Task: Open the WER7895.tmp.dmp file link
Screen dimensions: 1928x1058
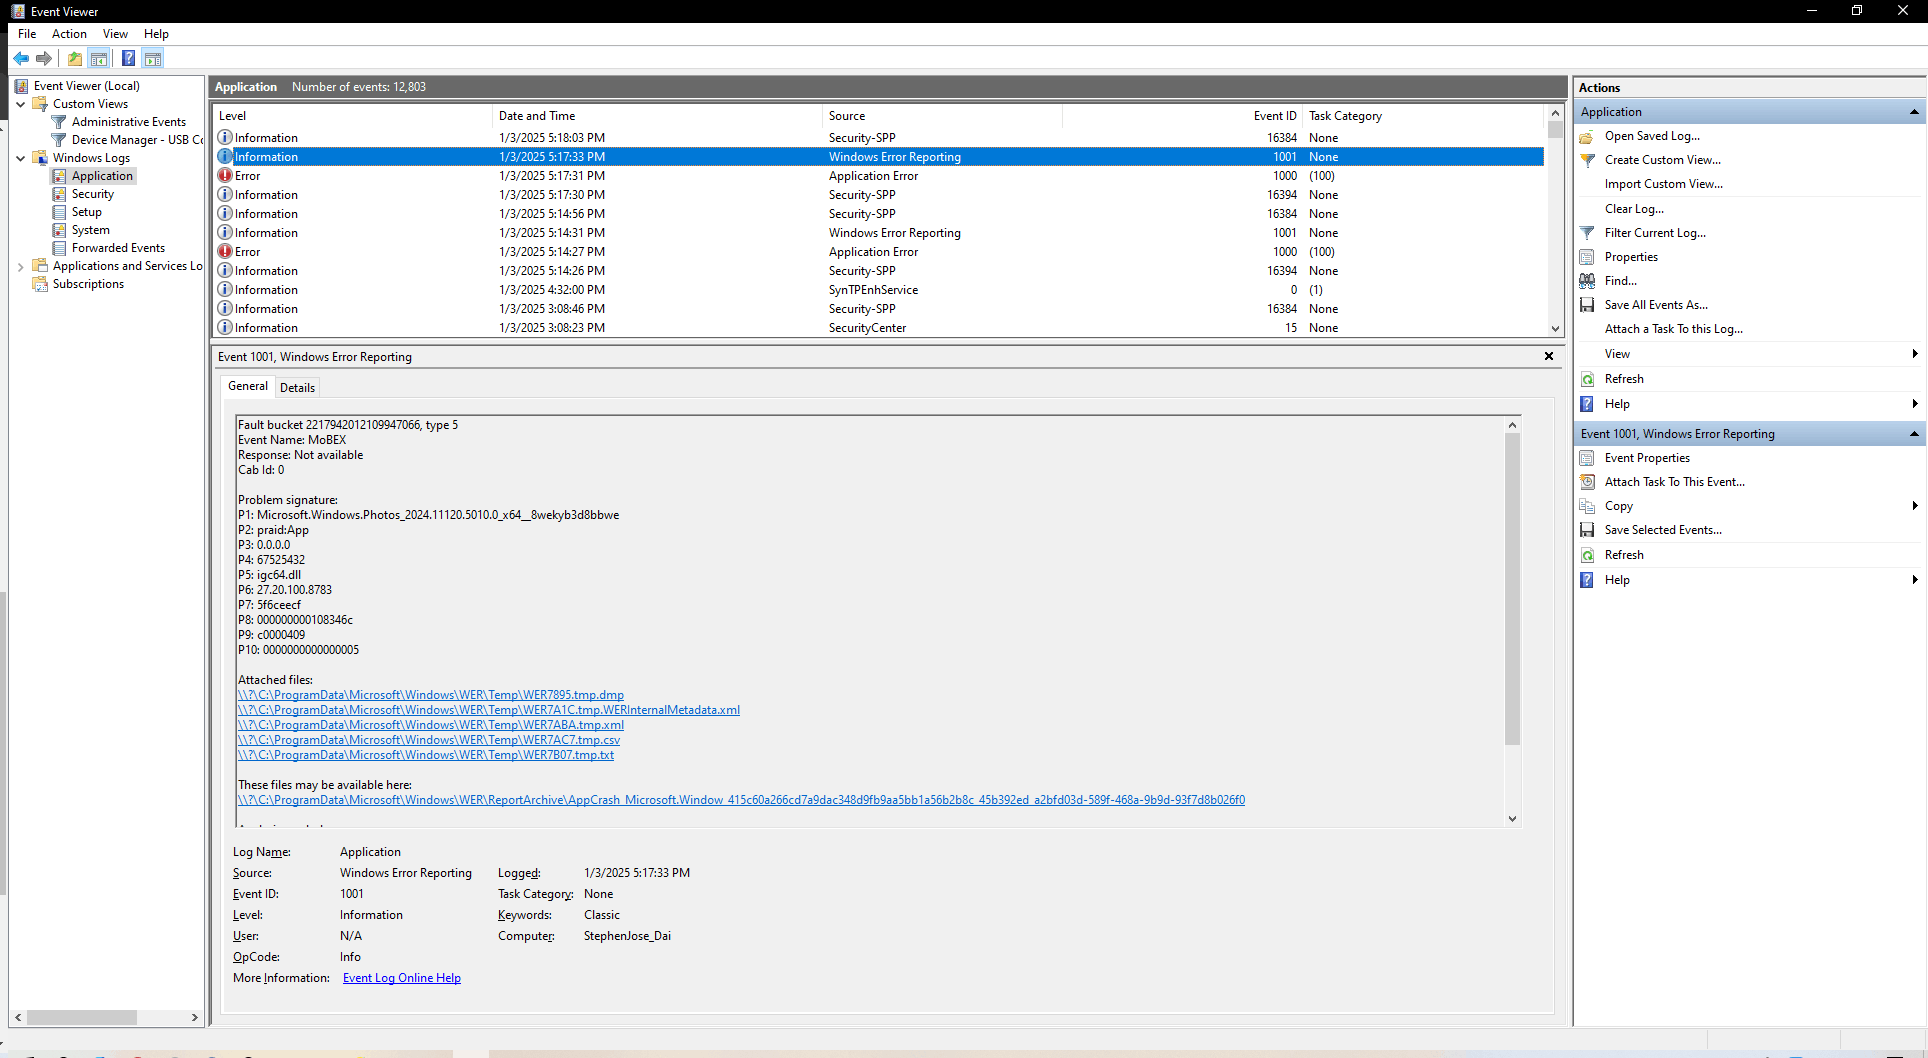Action: pyautogui.click(x=431, y=695)
